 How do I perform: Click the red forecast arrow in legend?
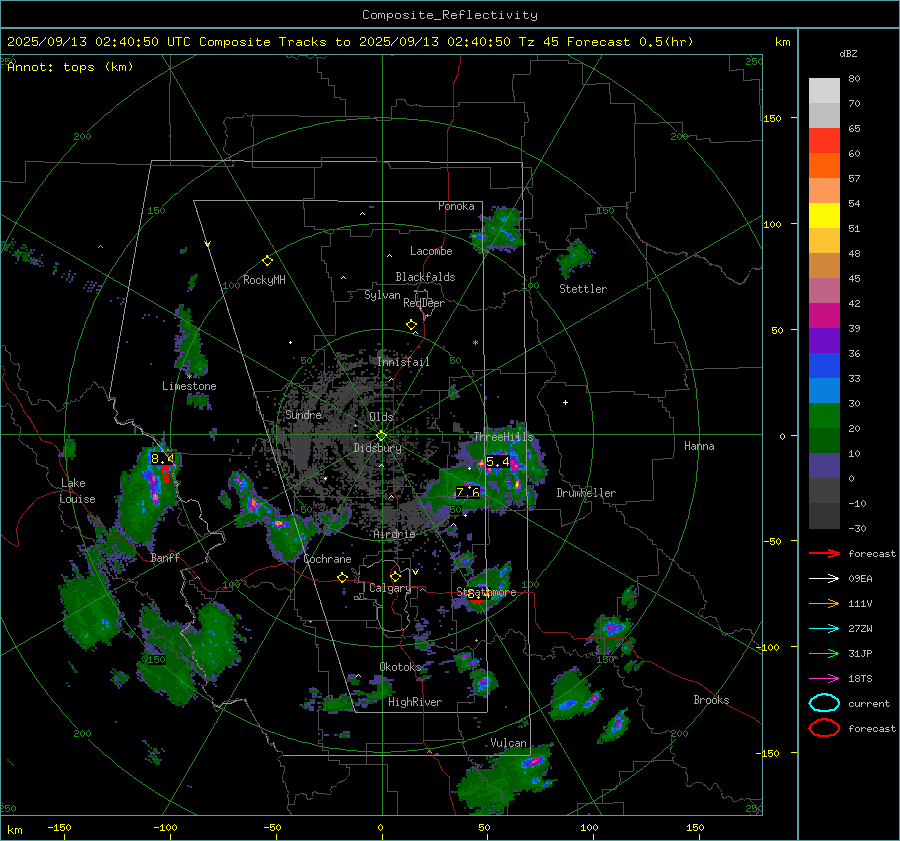pos(824,553)
